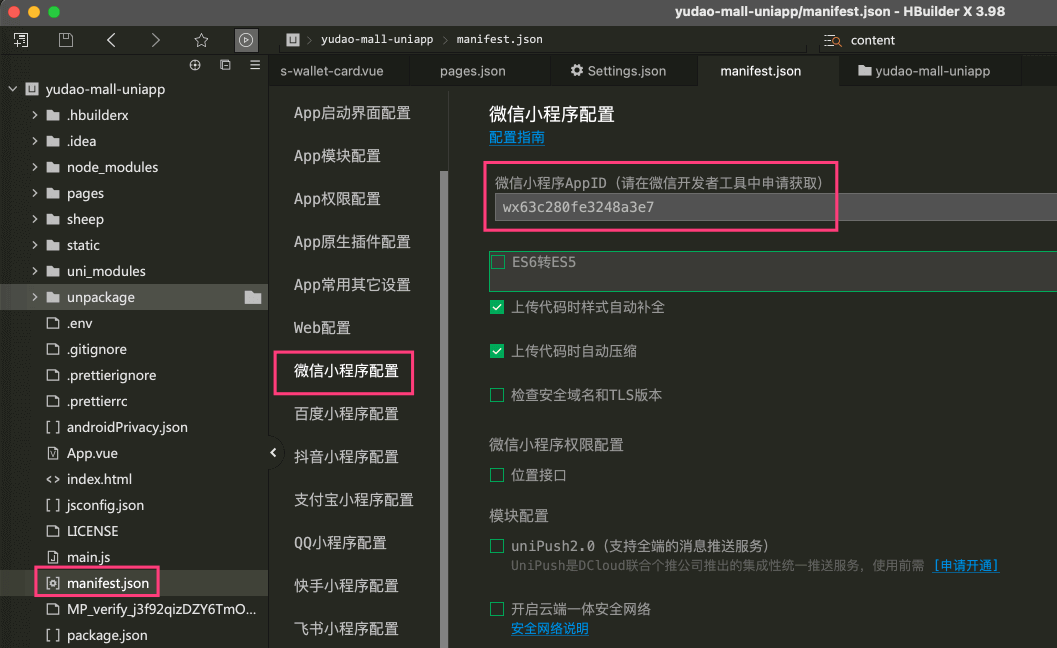
Task: Click the new file icon in toolbar
Action: point(21,40)
